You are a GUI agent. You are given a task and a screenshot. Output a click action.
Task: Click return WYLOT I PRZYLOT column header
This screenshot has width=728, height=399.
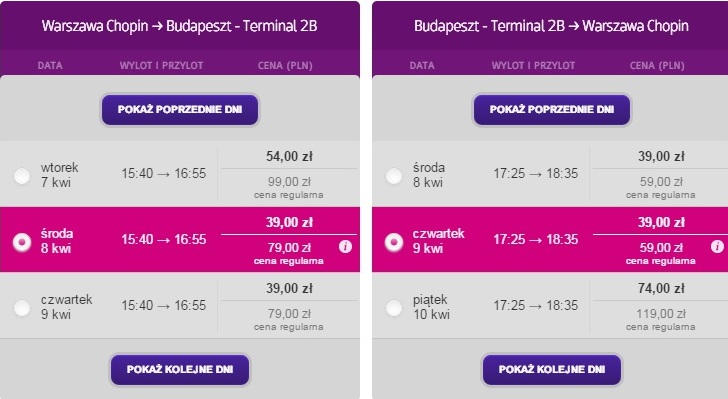(533, 65)
